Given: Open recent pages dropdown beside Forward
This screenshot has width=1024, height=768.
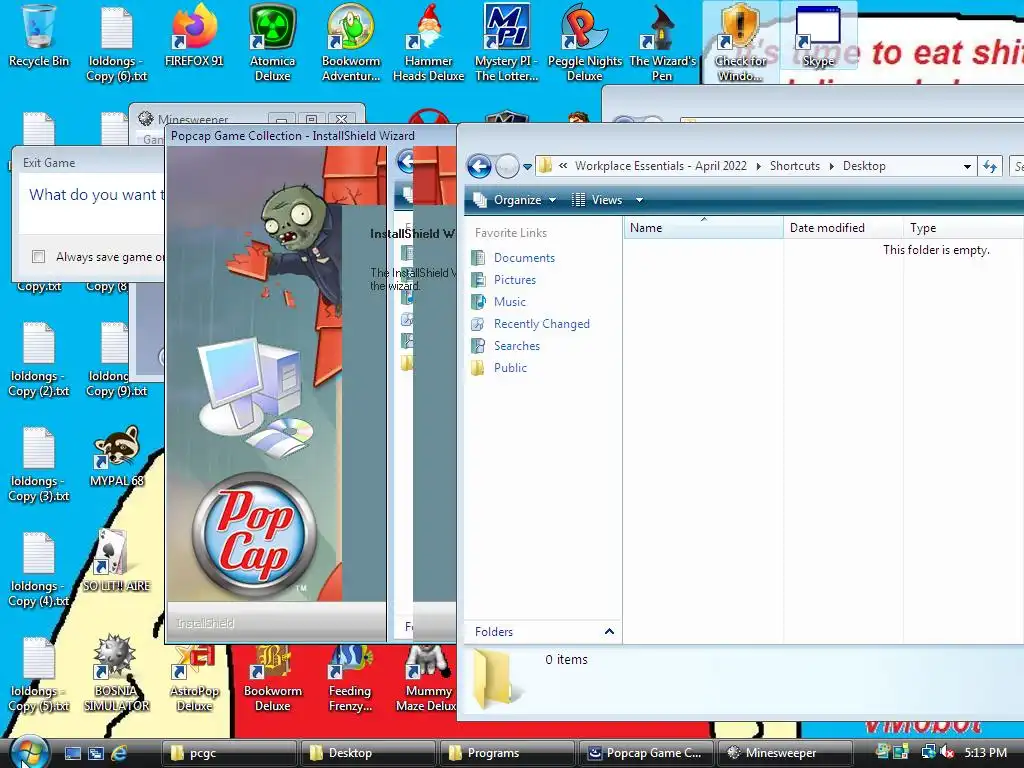Looking at the screenshot, I should click(528, 167).
